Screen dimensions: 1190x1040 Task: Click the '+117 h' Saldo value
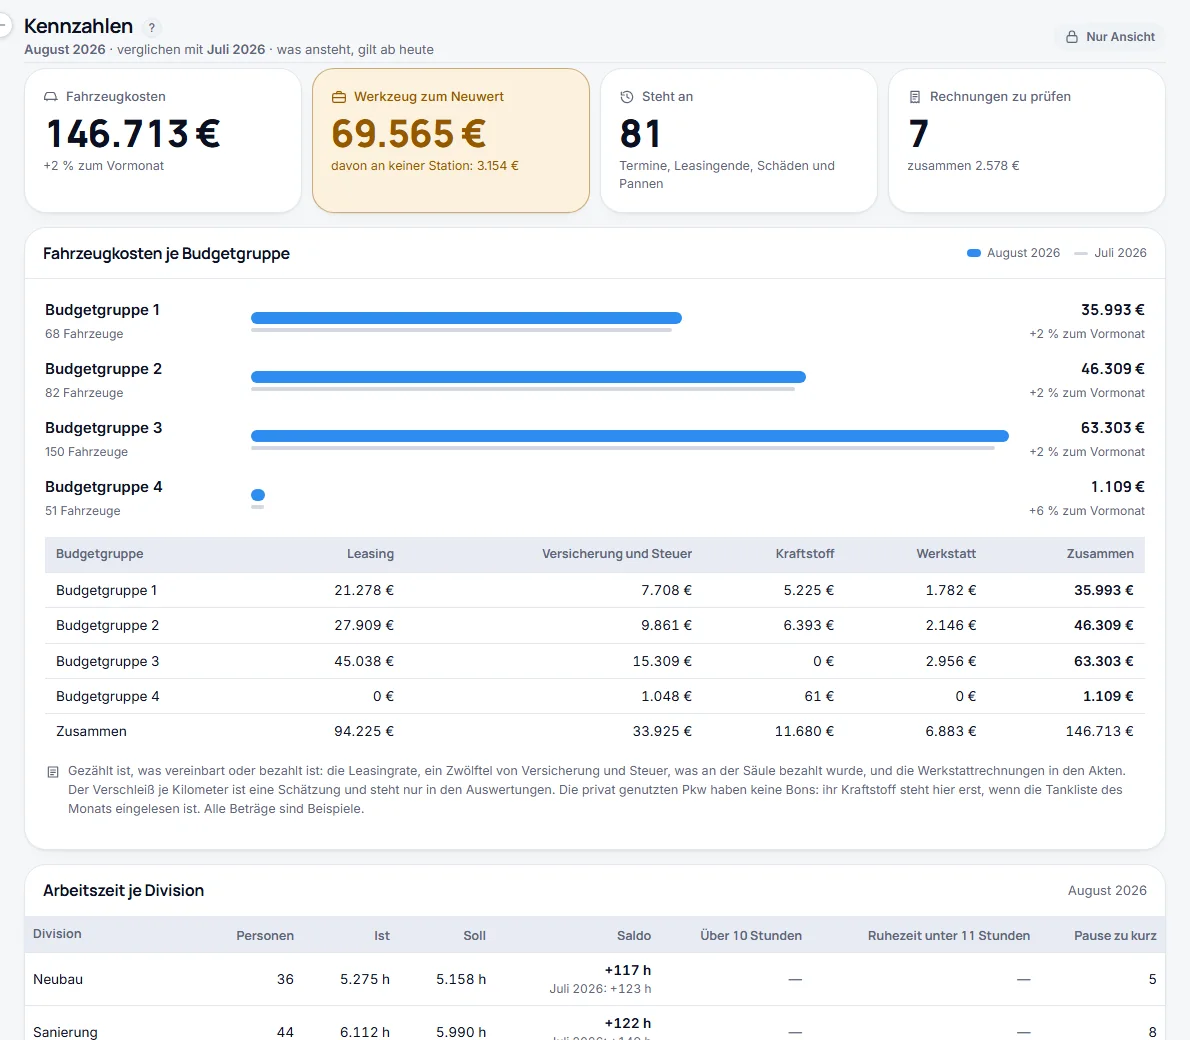628,970
